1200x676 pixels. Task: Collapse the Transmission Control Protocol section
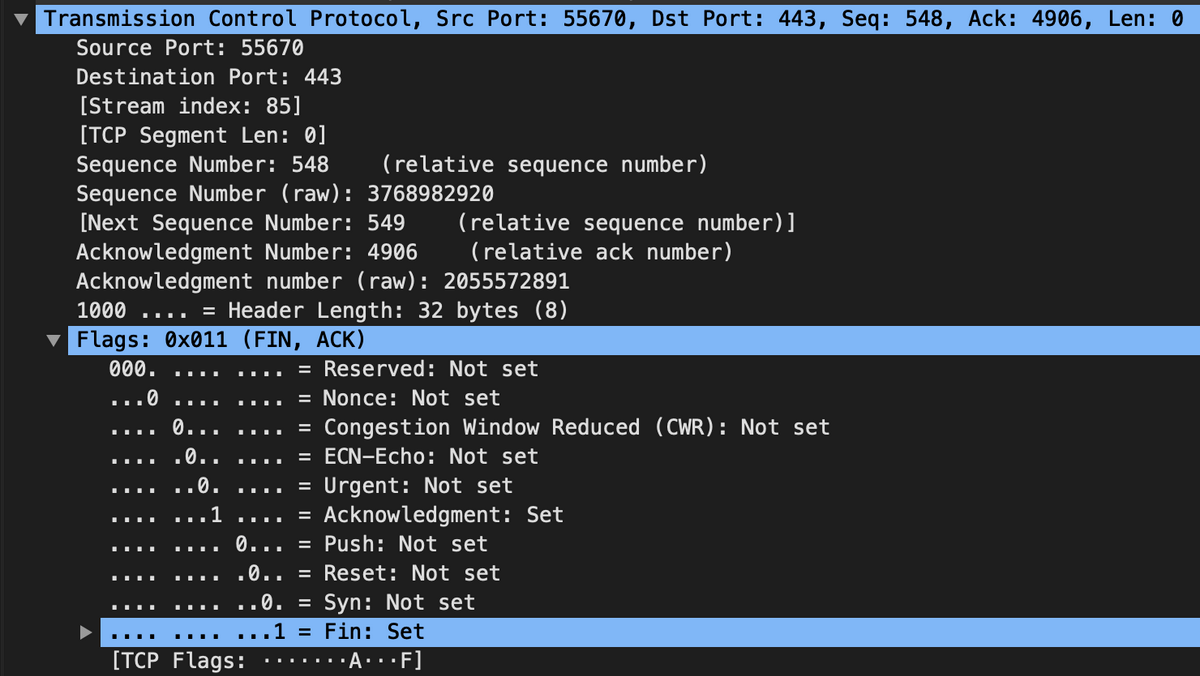tap(24, 18)
